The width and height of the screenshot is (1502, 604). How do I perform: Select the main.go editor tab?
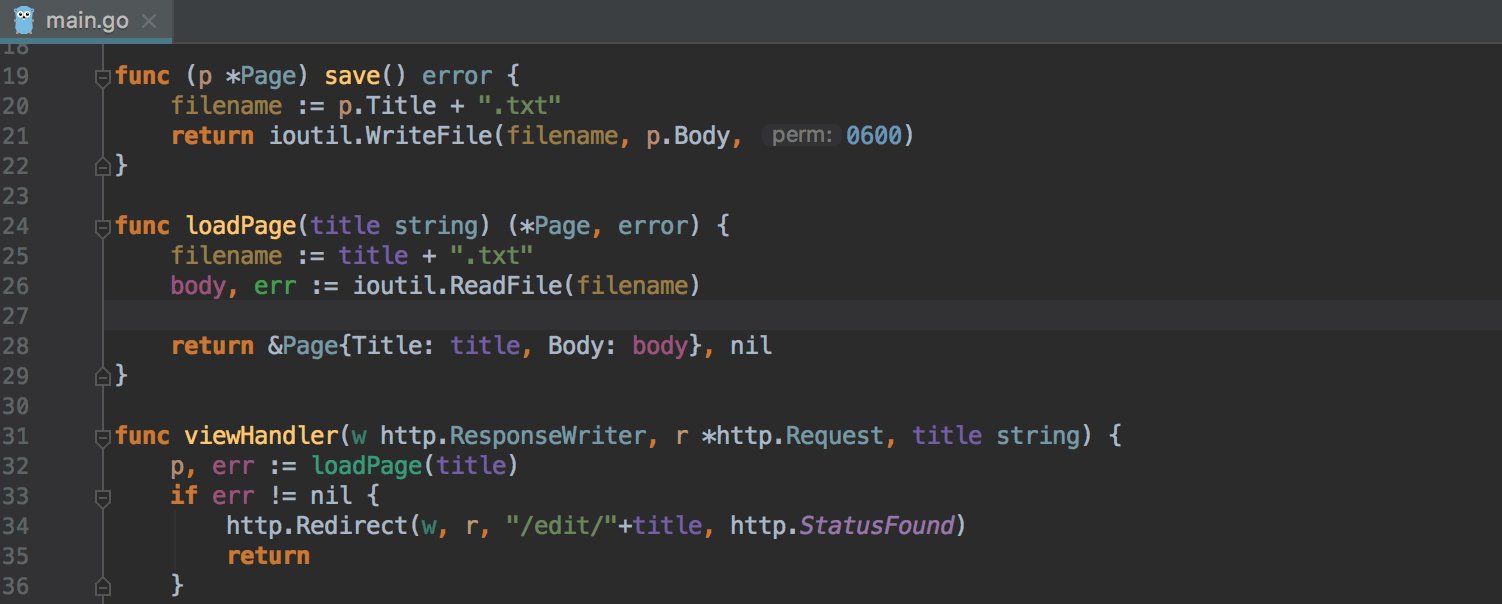click(x=86, y=20)
